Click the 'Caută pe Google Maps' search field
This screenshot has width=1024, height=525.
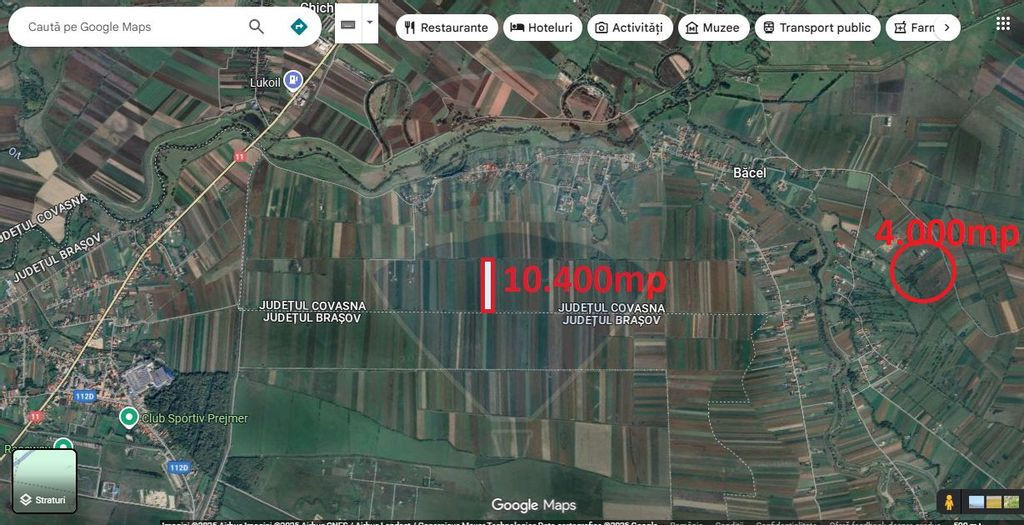(x=131, y=27)
